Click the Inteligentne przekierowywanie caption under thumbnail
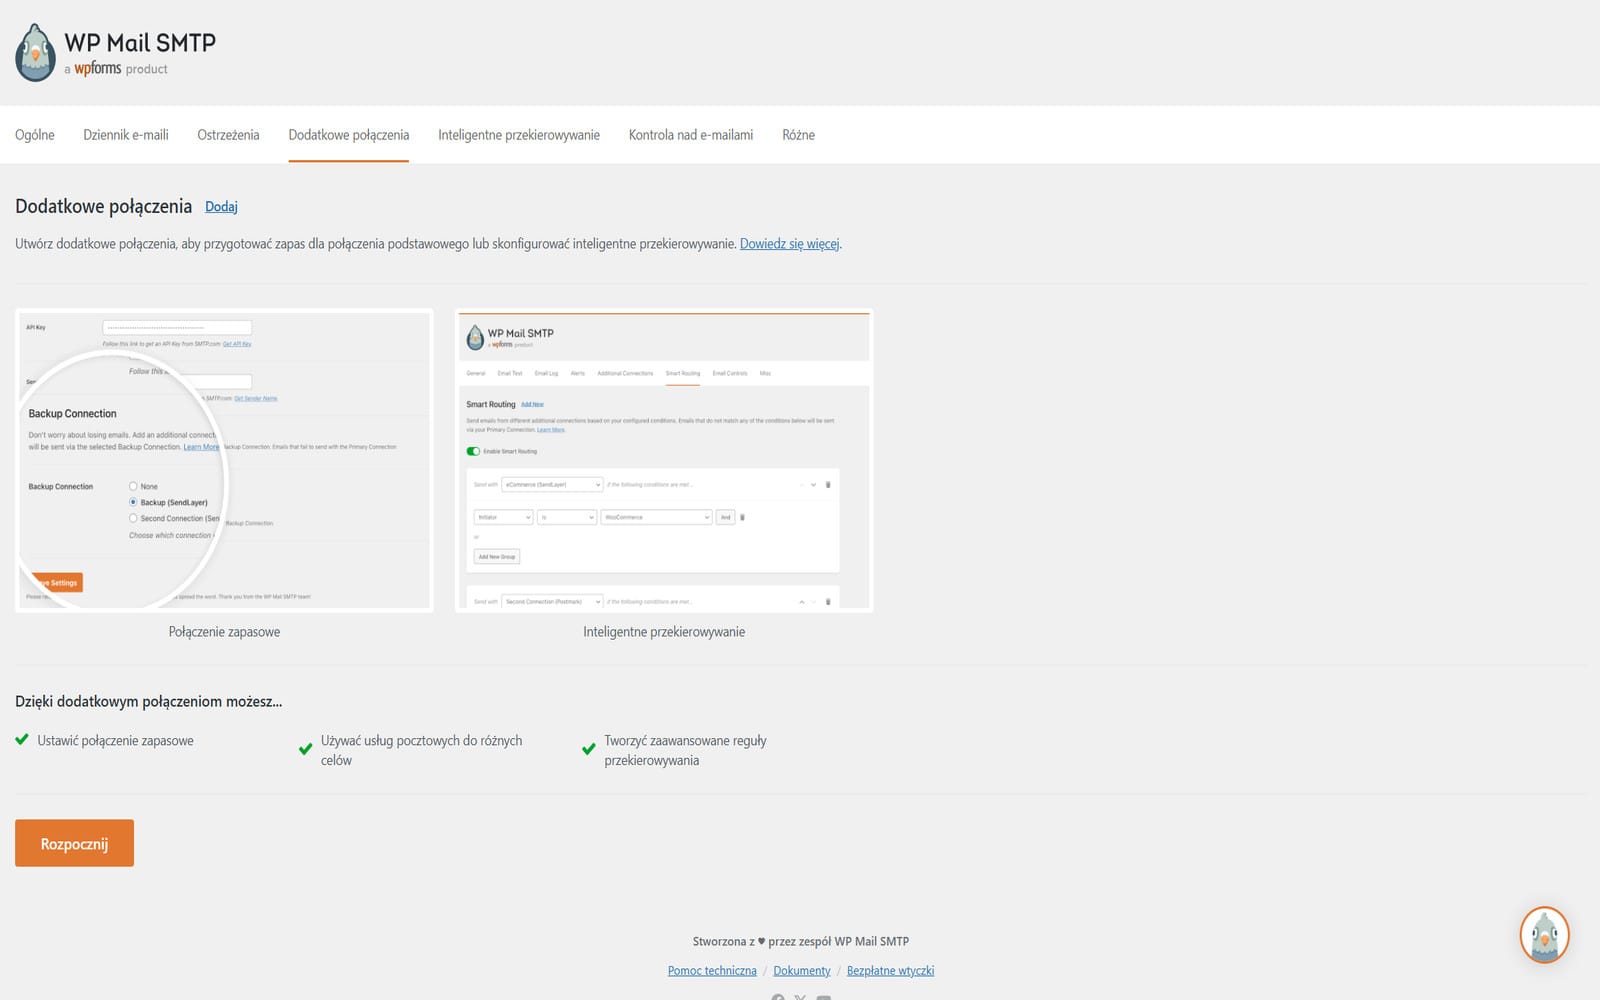 tap(664, 632)
